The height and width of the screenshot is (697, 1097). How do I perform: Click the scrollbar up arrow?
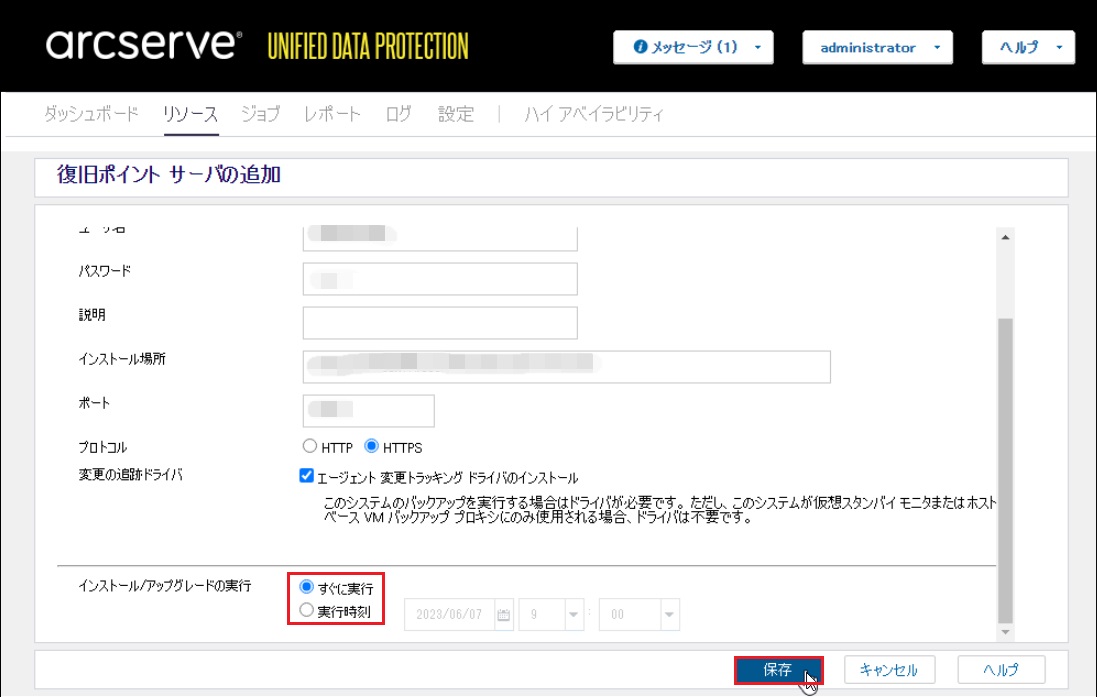pyautogui.click(x=1005, y=237)
